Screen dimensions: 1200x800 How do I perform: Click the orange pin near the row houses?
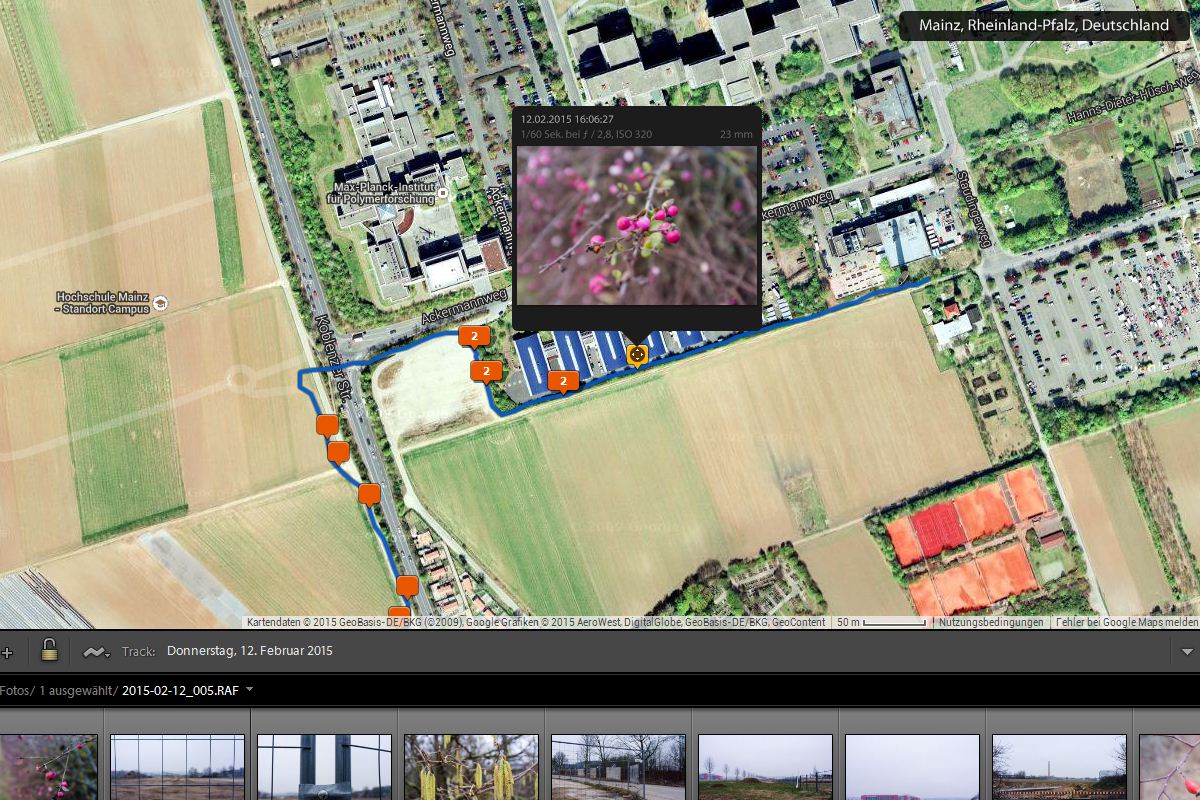(x=407, y=586)
